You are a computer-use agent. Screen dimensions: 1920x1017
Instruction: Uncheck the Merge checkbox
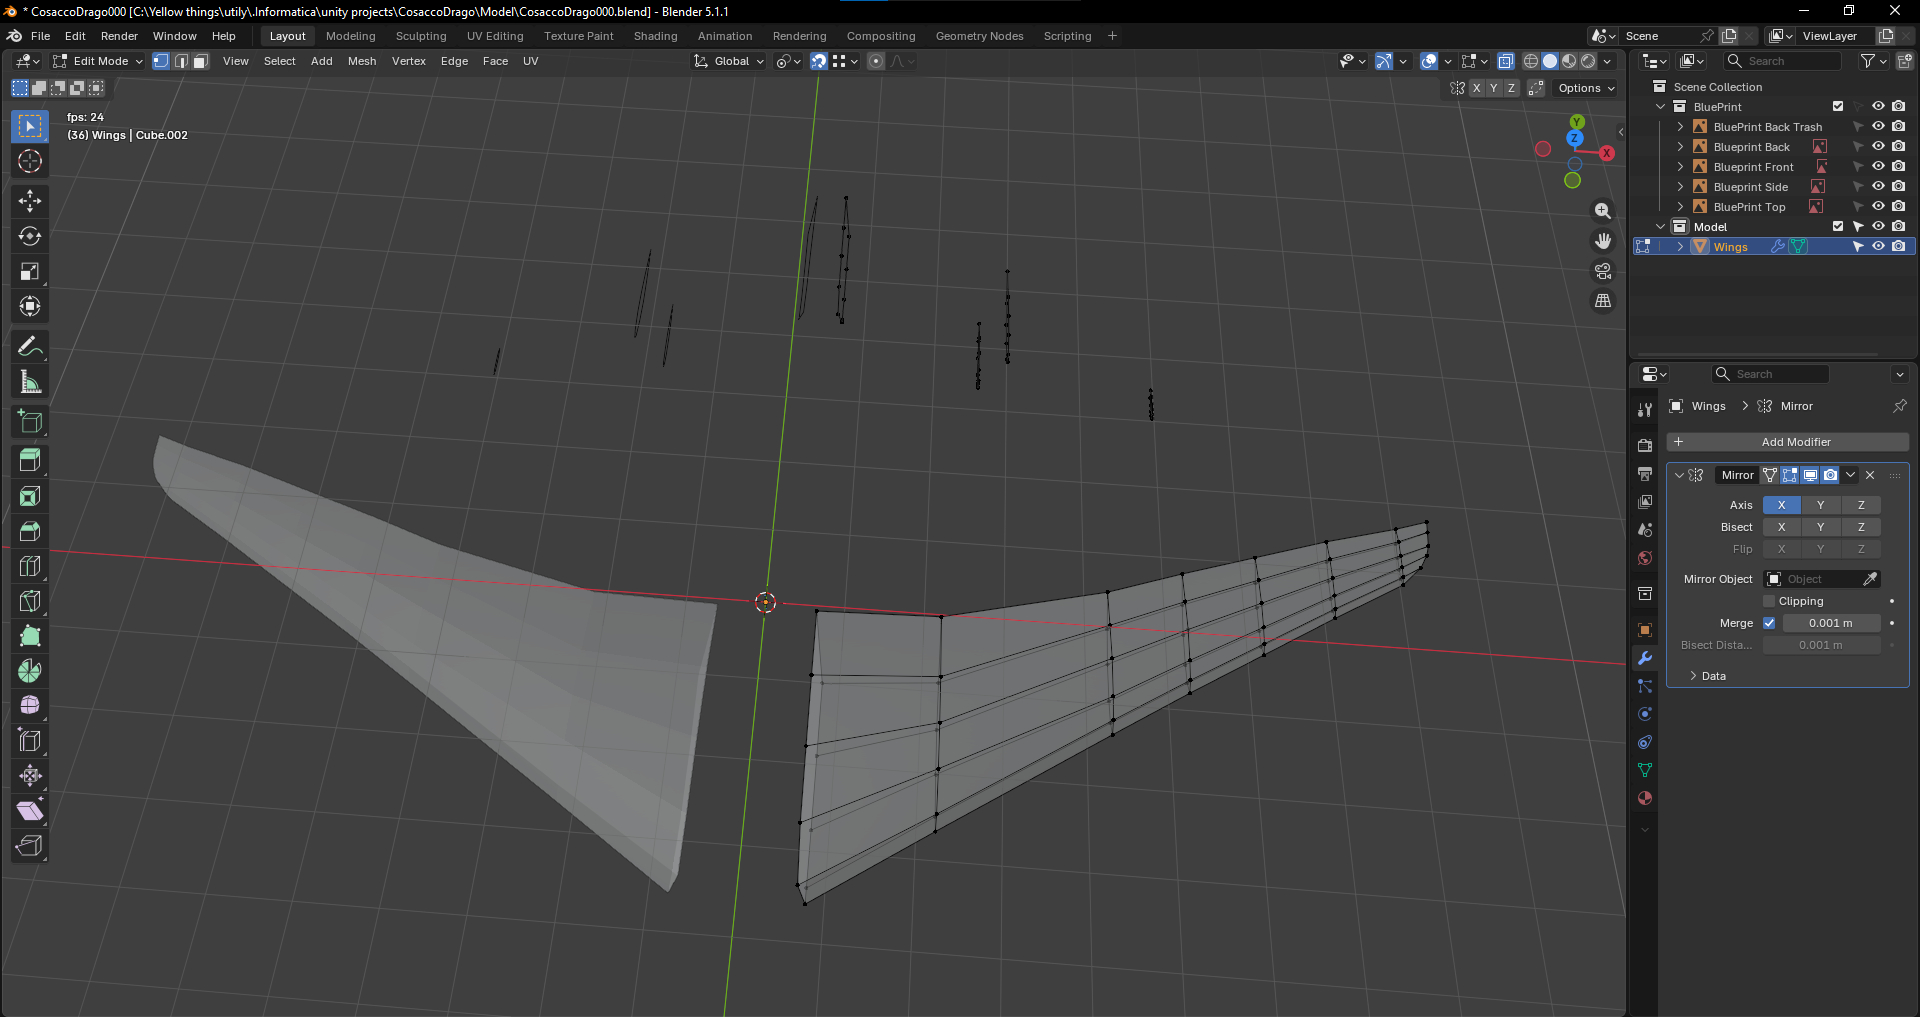tap(1769, 623)
